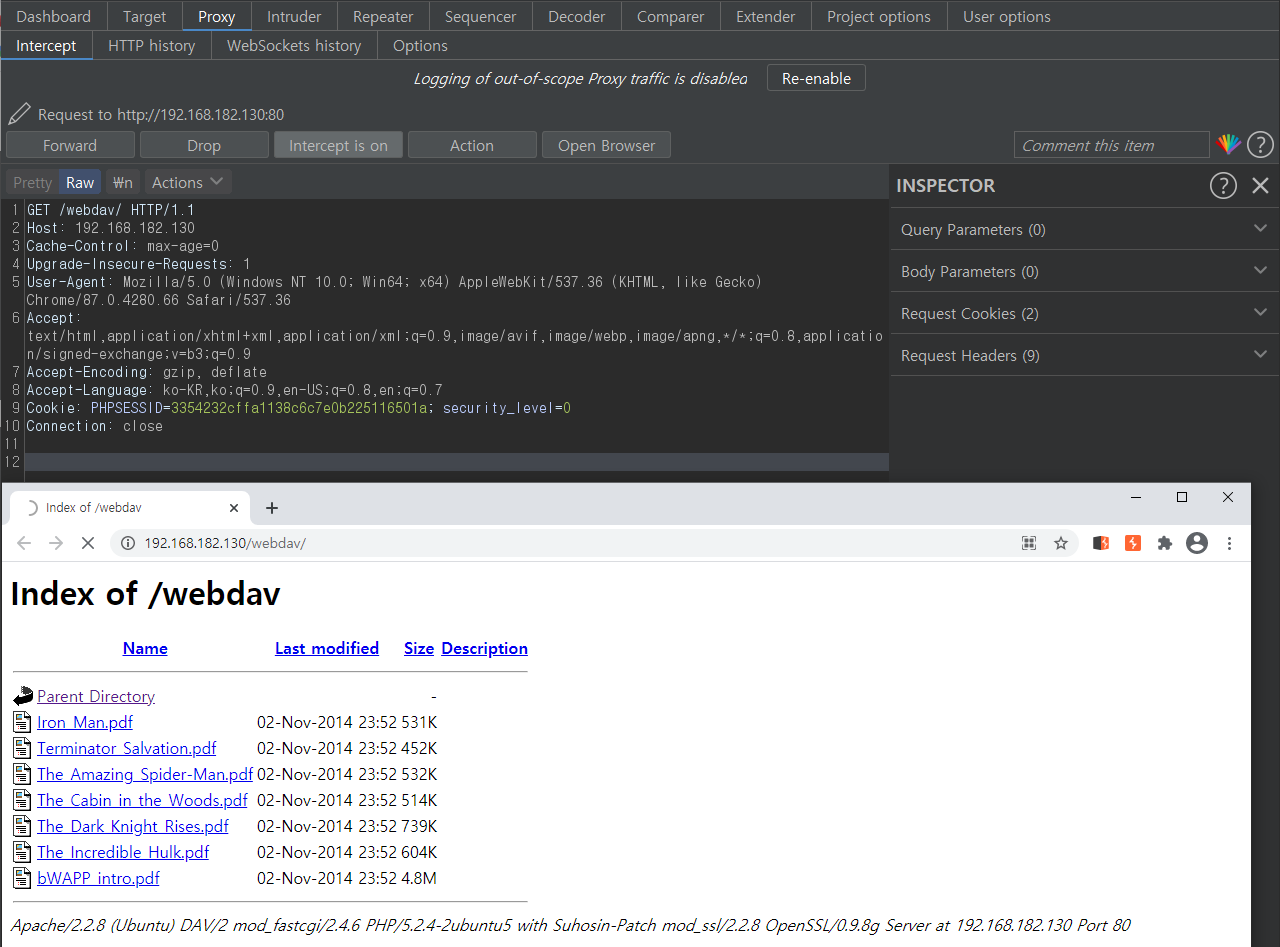Open the Sequencer tab
1280x947 pixels.
click(x=481, y=16)
